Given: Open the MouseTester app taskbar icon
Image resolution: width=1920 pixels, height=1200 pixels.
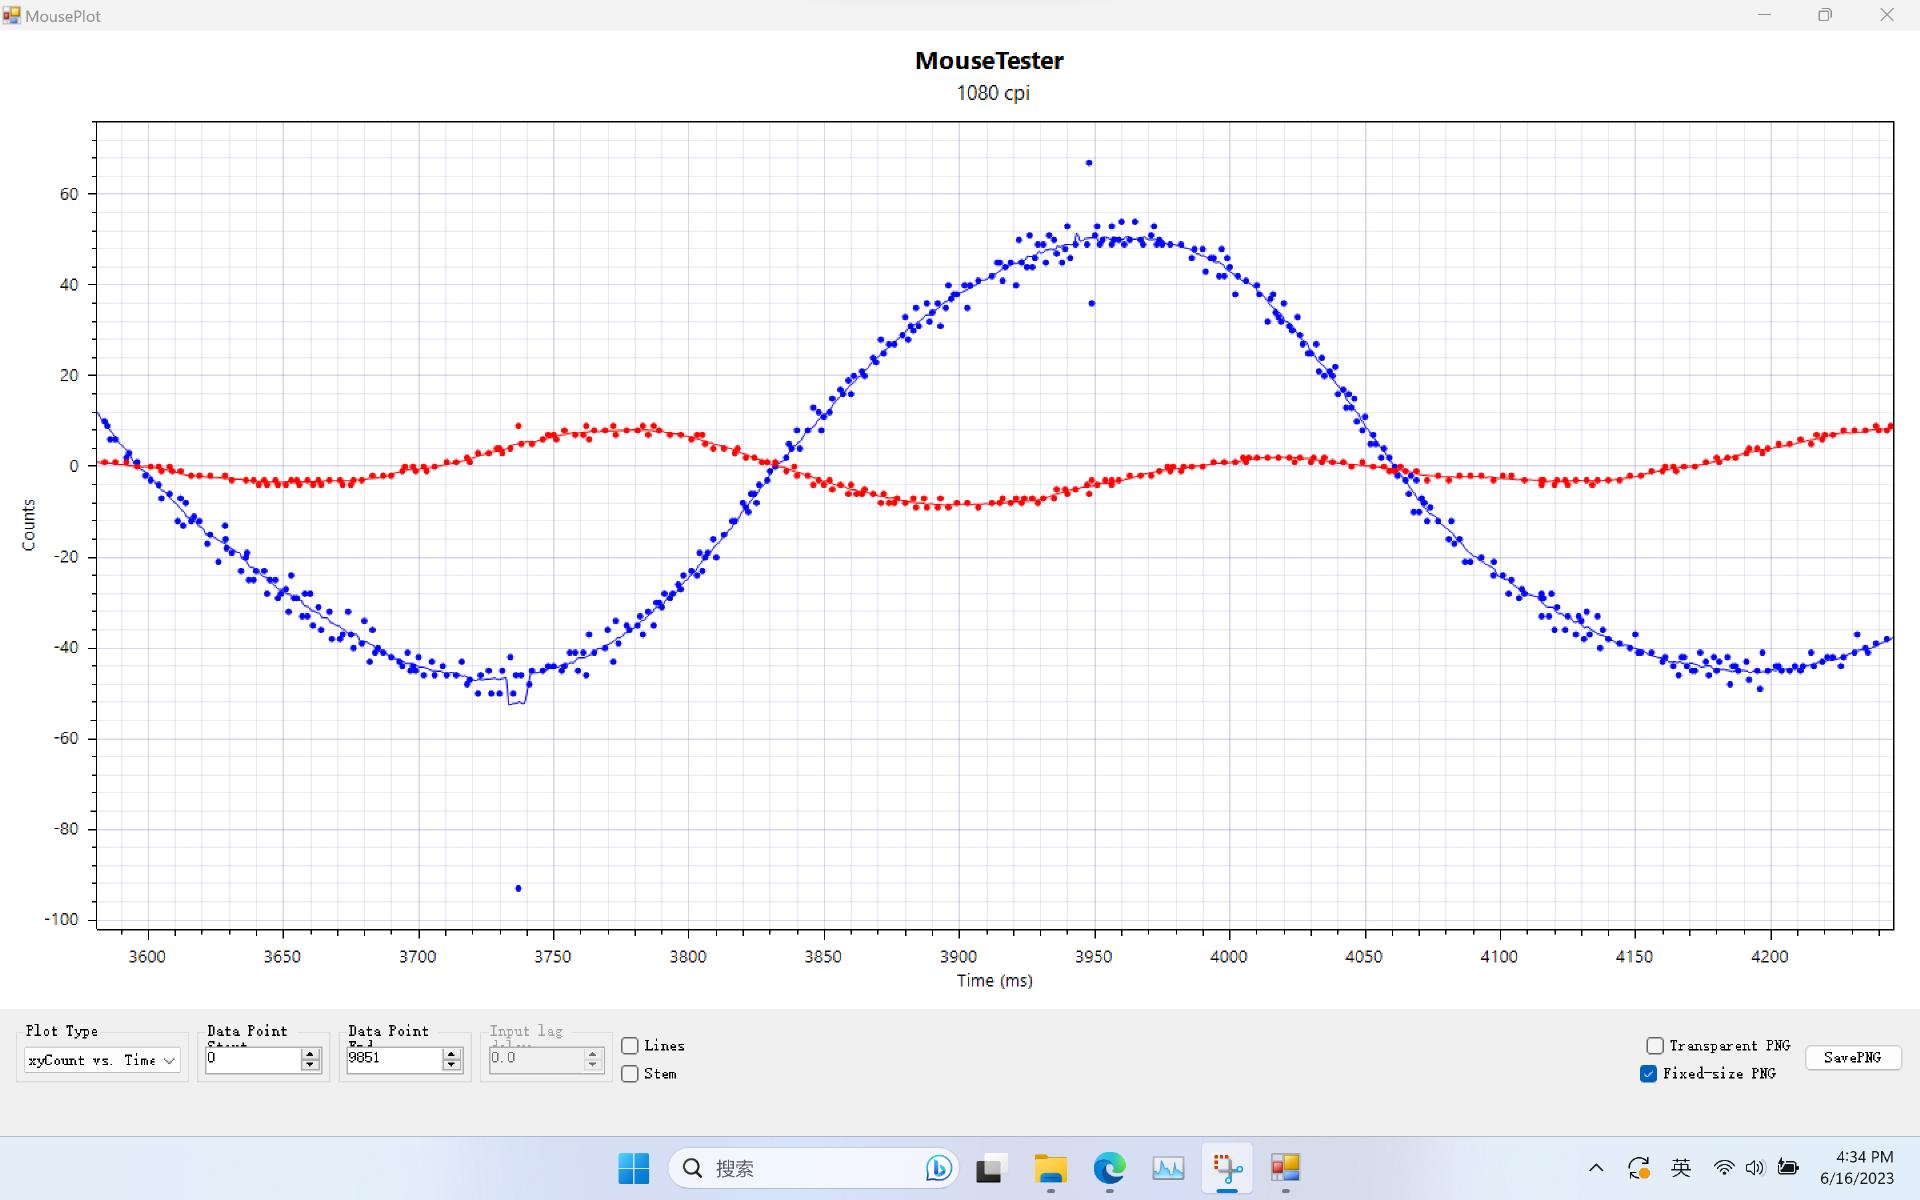Looking at the screenshot, I should pyautogui.click(x=1285, y=1168).
